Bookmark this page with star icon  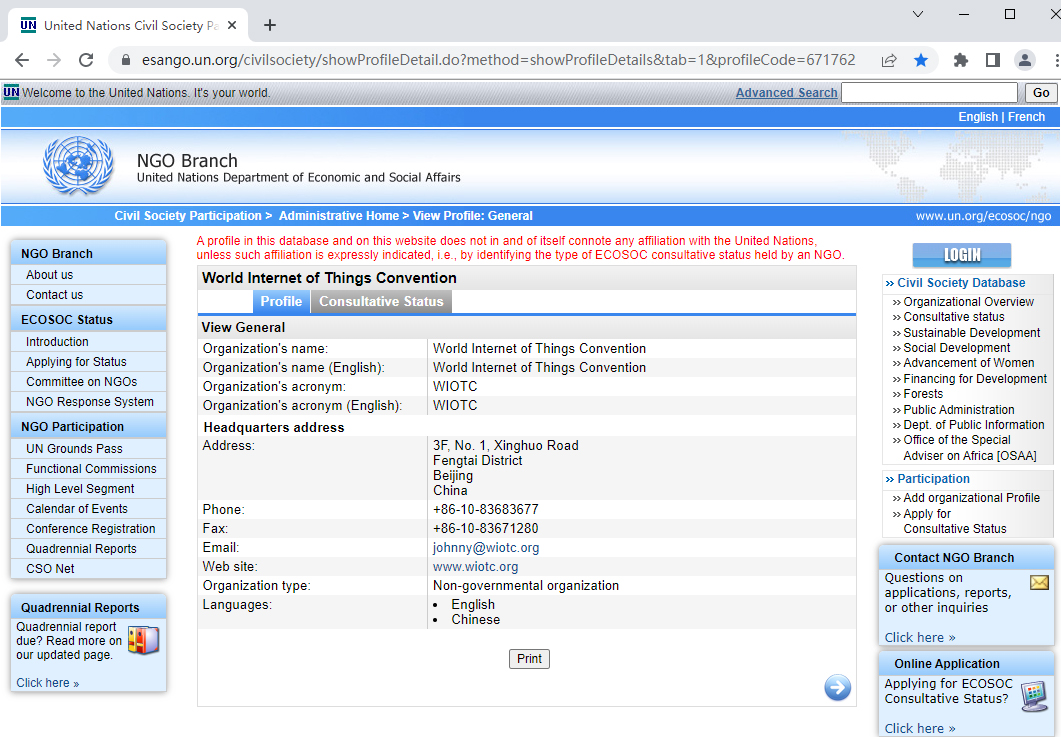click(920, 60)
